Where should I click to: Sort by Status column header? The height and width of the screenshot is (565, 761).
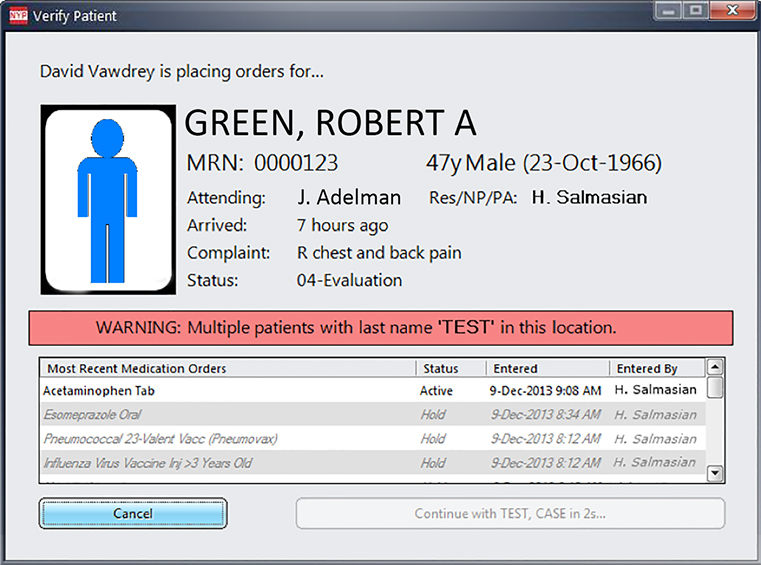[x=450, y=368]
